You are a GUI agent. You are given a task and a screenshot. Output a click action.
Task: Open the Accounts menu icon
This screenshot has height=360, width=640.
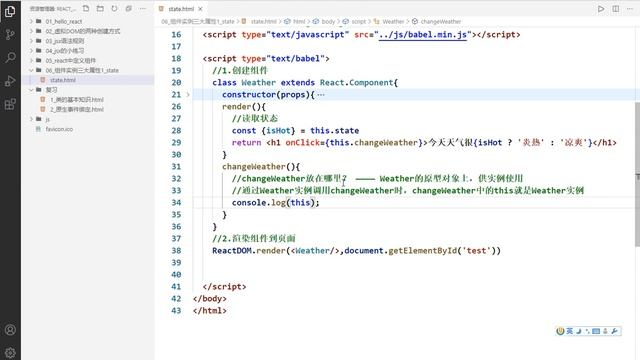pos(10,330)
